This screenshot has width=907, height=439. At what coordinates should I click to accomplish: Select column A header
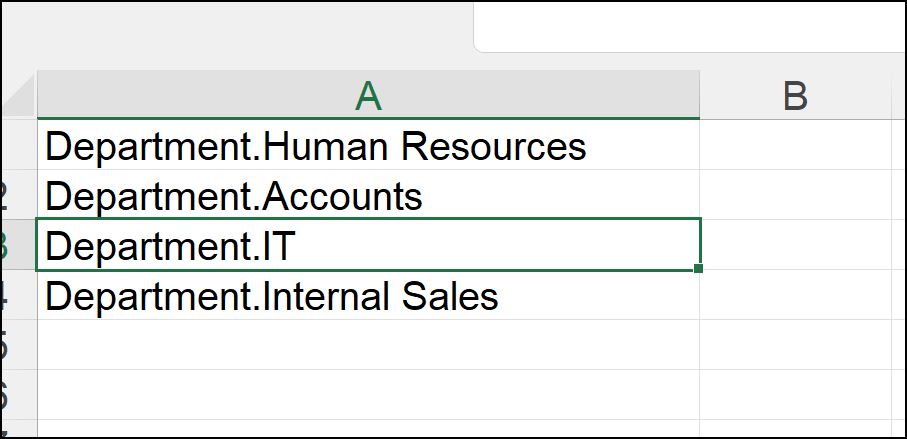tap(368, 96)
